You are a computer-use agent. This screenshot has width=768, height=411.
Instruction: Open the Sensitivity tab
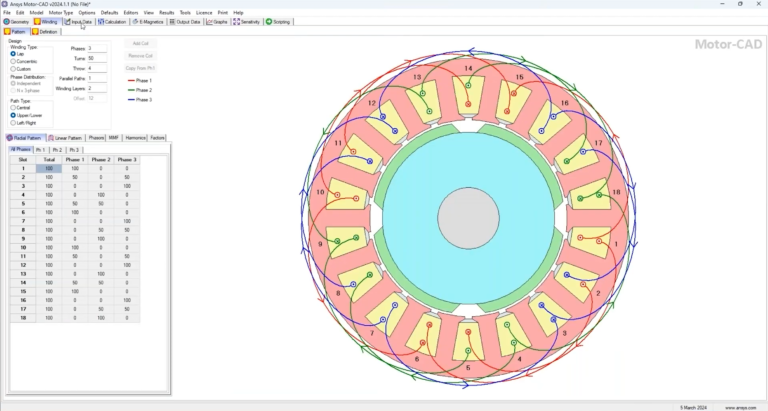pyautogui.click(x=246, y=22)
